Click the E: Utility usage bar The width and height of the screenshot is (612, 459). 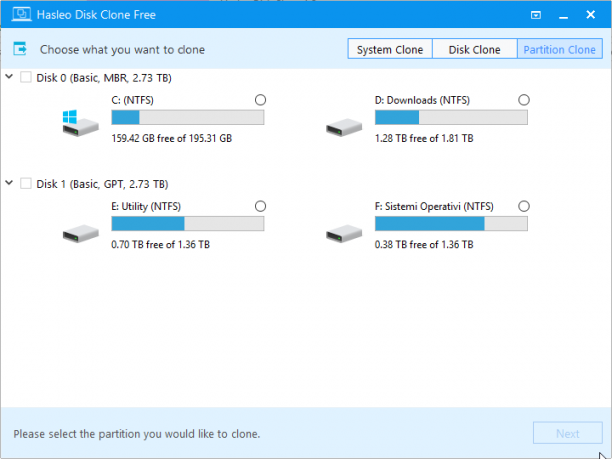click(x=188, y=223)
